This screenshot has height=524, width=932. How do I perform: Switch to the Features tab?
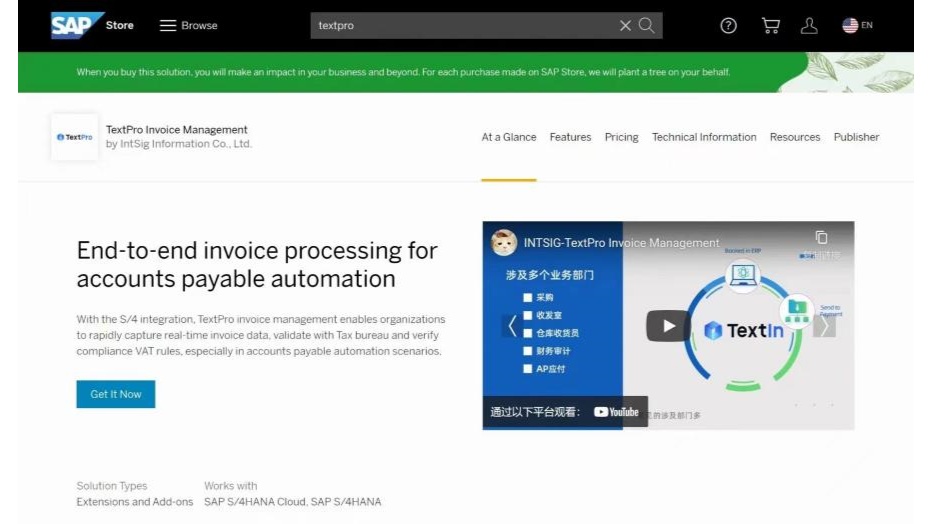click(x=570, y=137)
